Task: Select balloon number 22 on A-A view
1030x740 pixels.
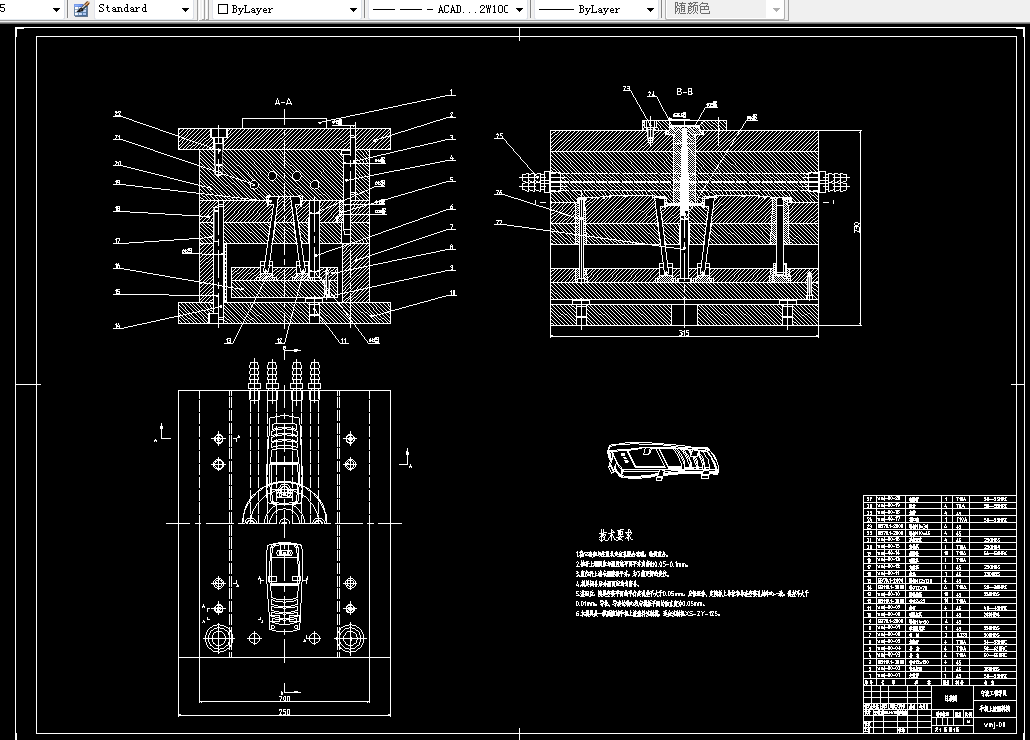Action: click(x=118, y=114)
